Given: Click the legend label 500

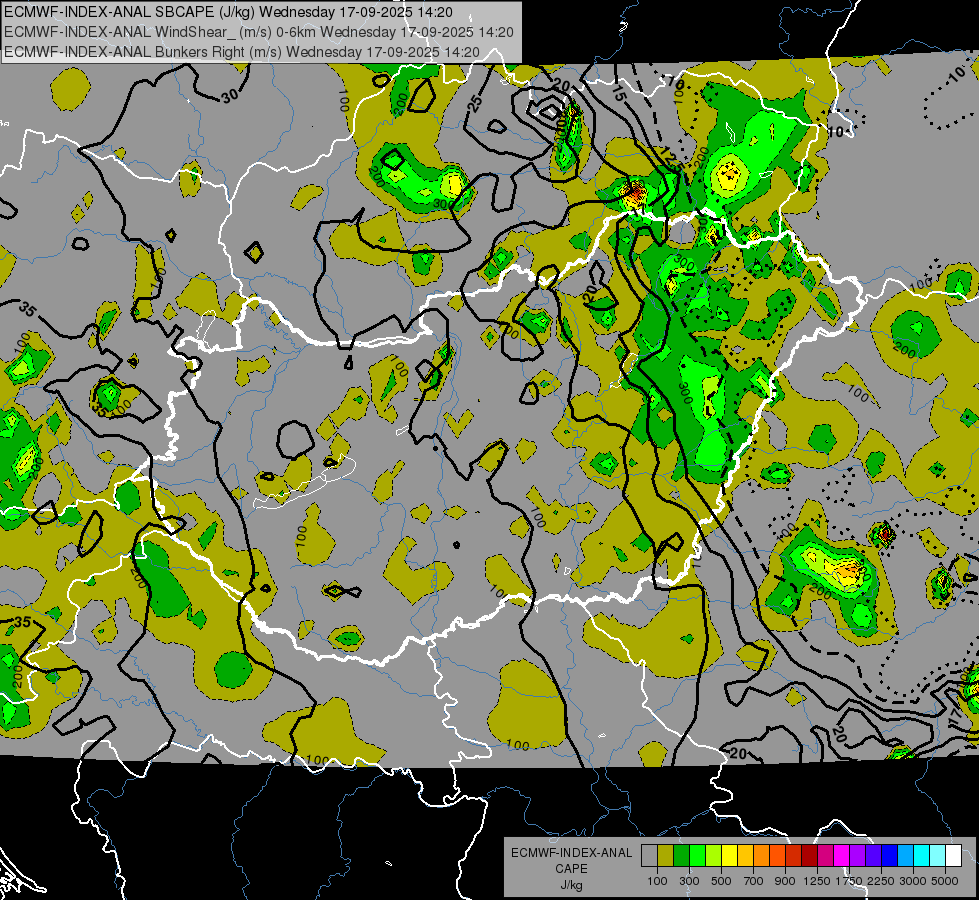Looking at the screenshot, I should (721, 881).
